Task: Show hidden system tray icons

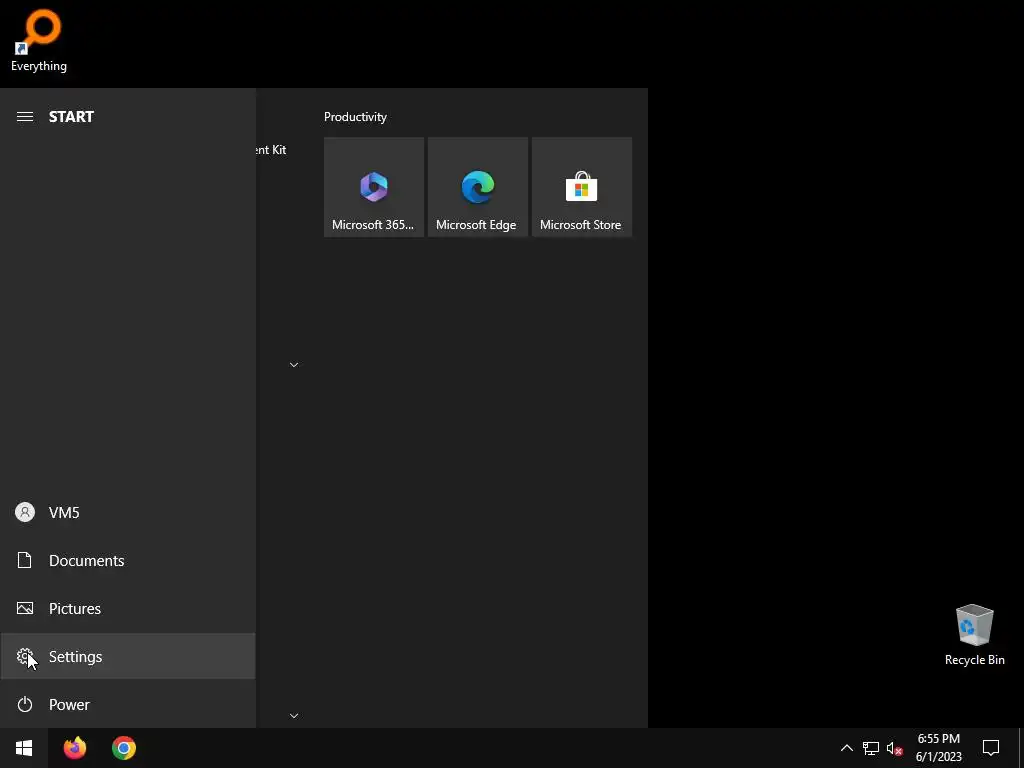Action: tap(846, 748)
